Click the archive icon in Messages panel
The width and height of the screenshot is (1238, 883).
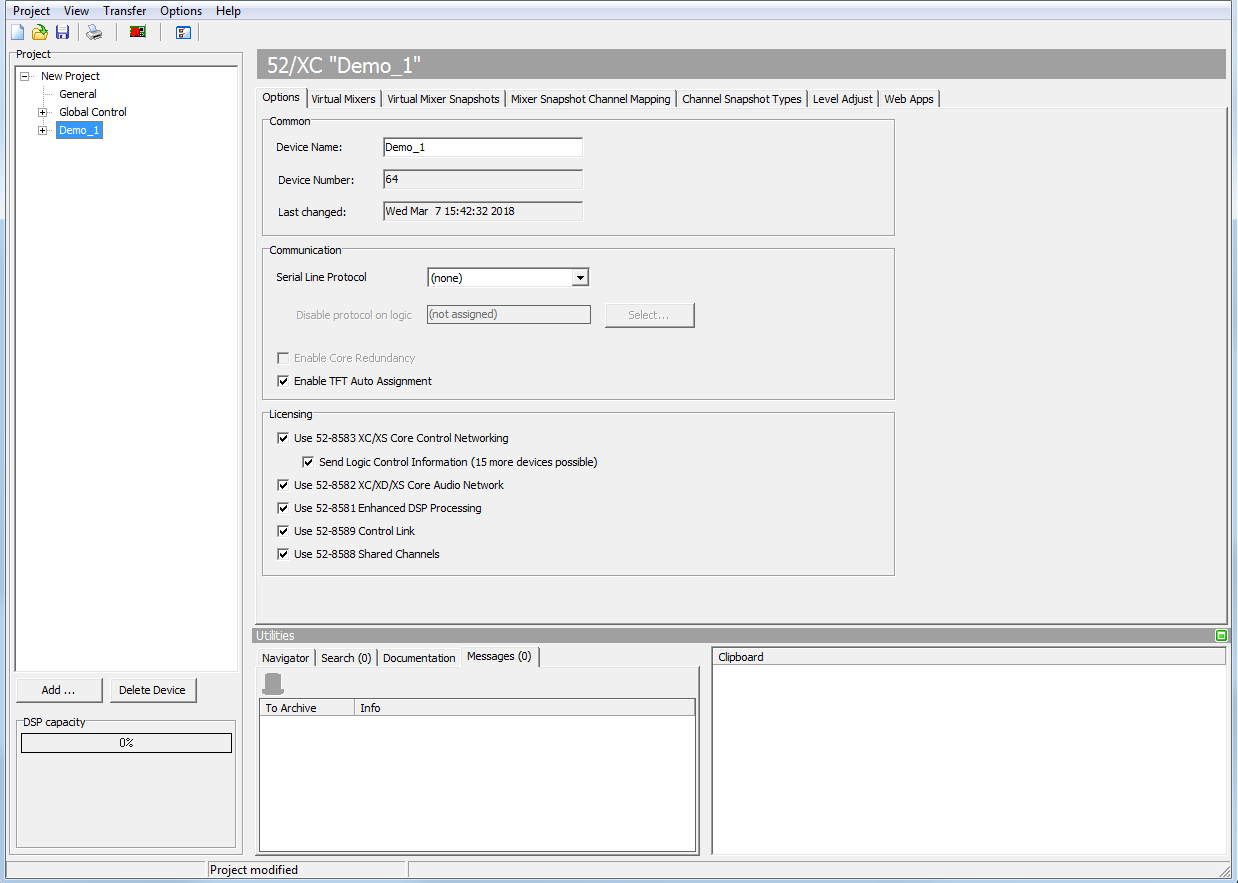click(271, 683)
